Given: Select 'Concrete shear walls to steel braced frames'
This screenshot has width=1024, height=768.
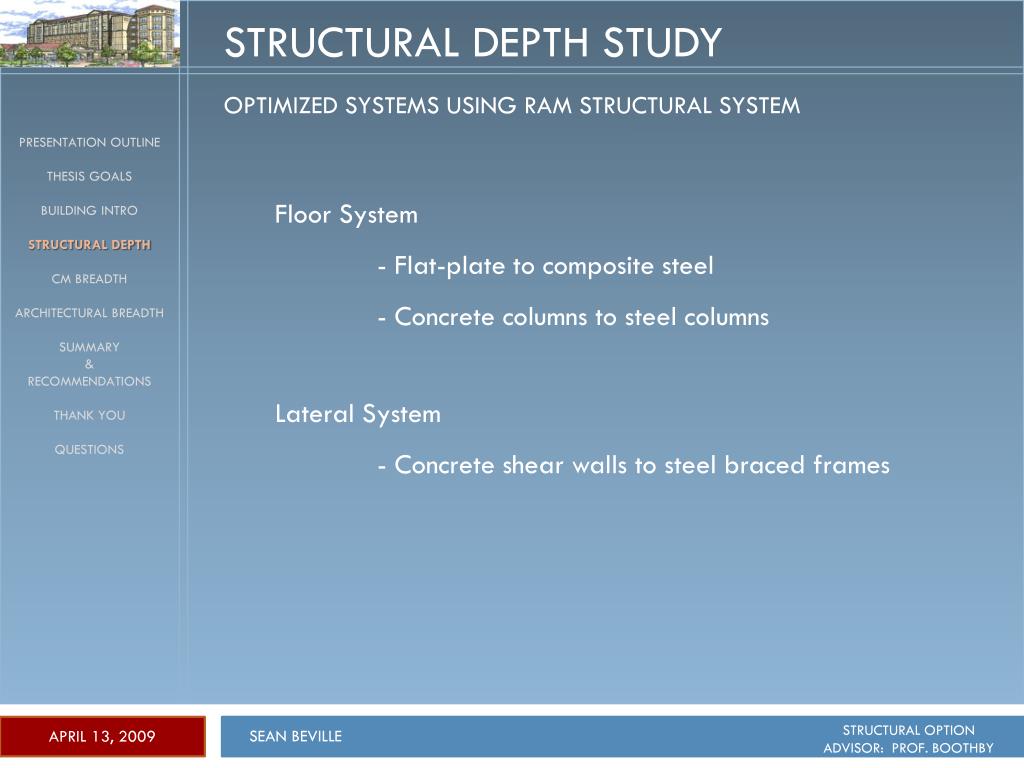Looking at the screenshot, I should pyautogui.click(x=633, y=465).
